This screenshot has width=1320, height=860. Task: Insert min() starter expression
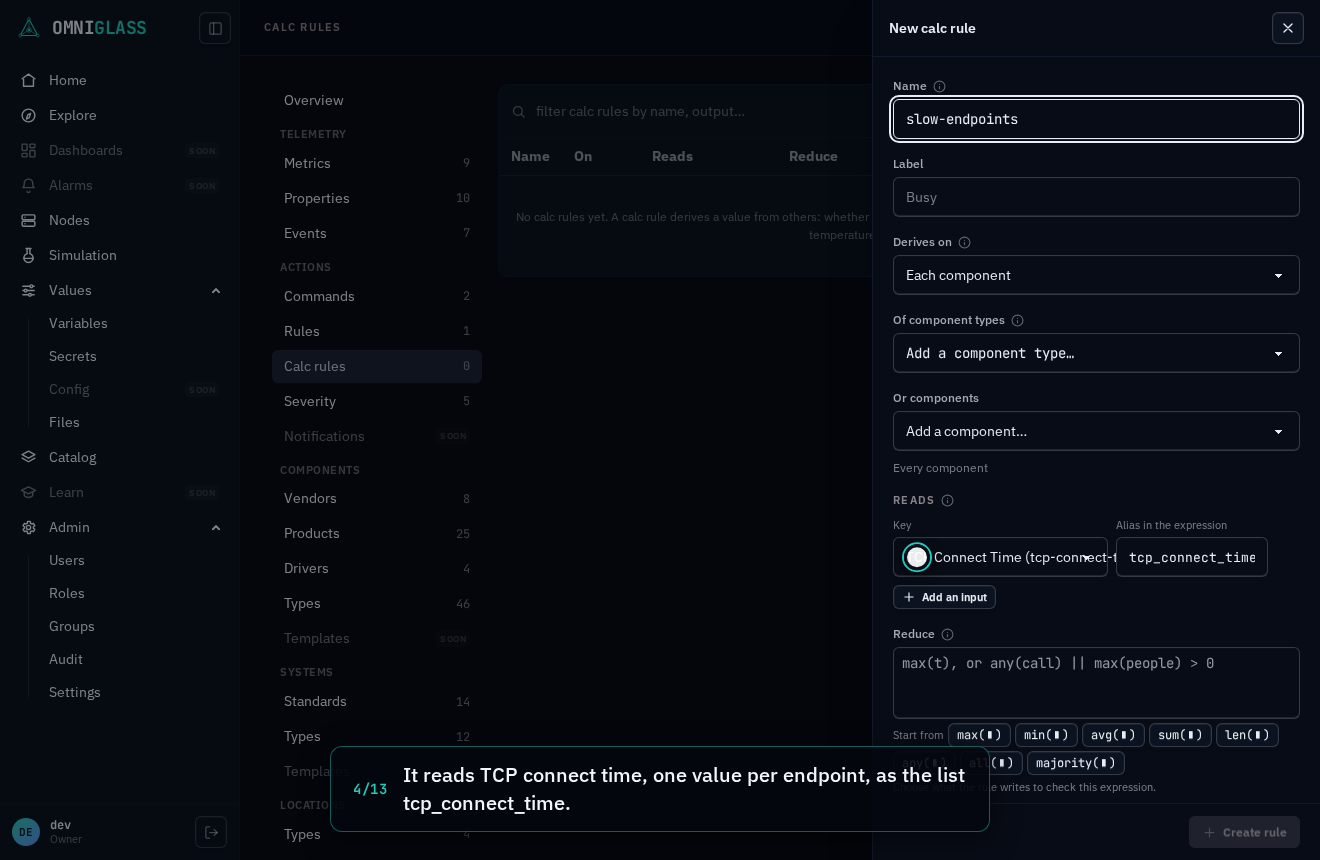coord(1046,735)
